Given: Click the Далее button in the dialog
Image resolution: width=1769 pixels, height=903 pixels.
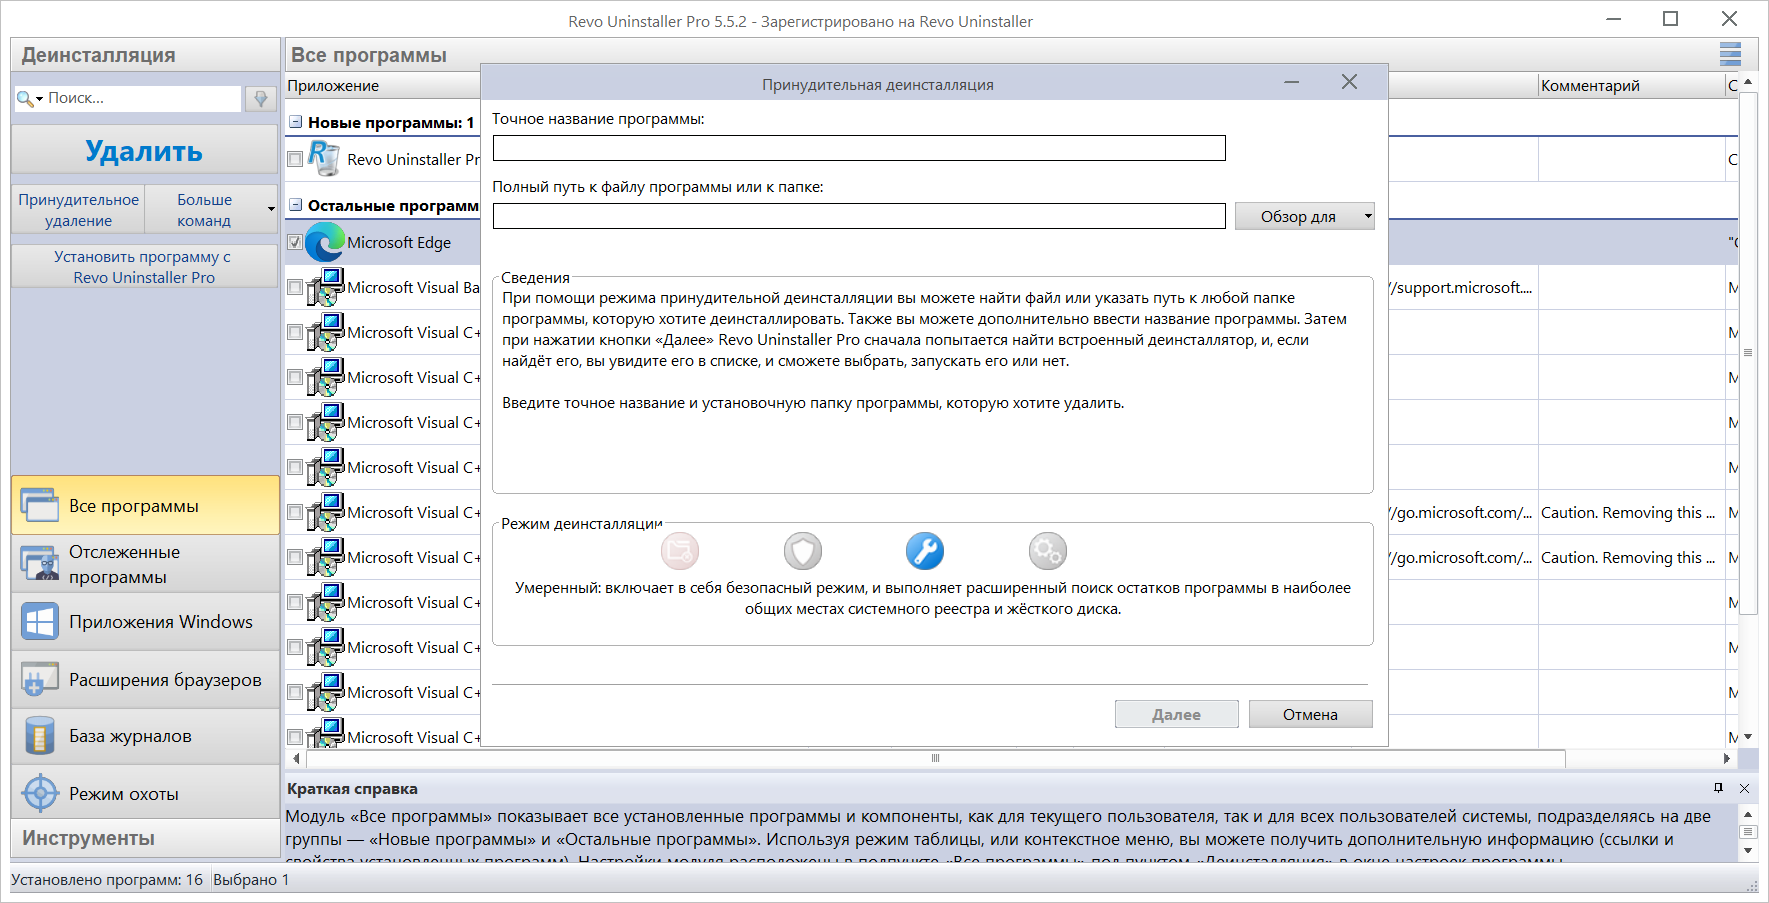Looking at the screenshot, I should pos(1176,714).
